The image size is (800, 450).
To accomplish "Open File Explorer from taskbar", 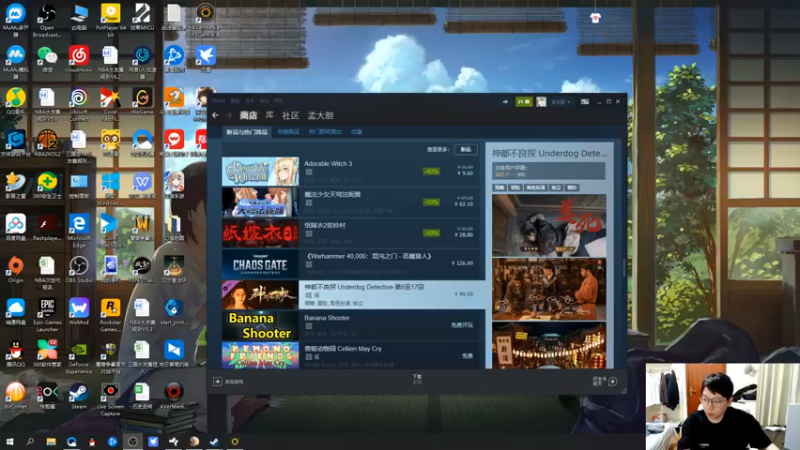I will pos(51,441).
